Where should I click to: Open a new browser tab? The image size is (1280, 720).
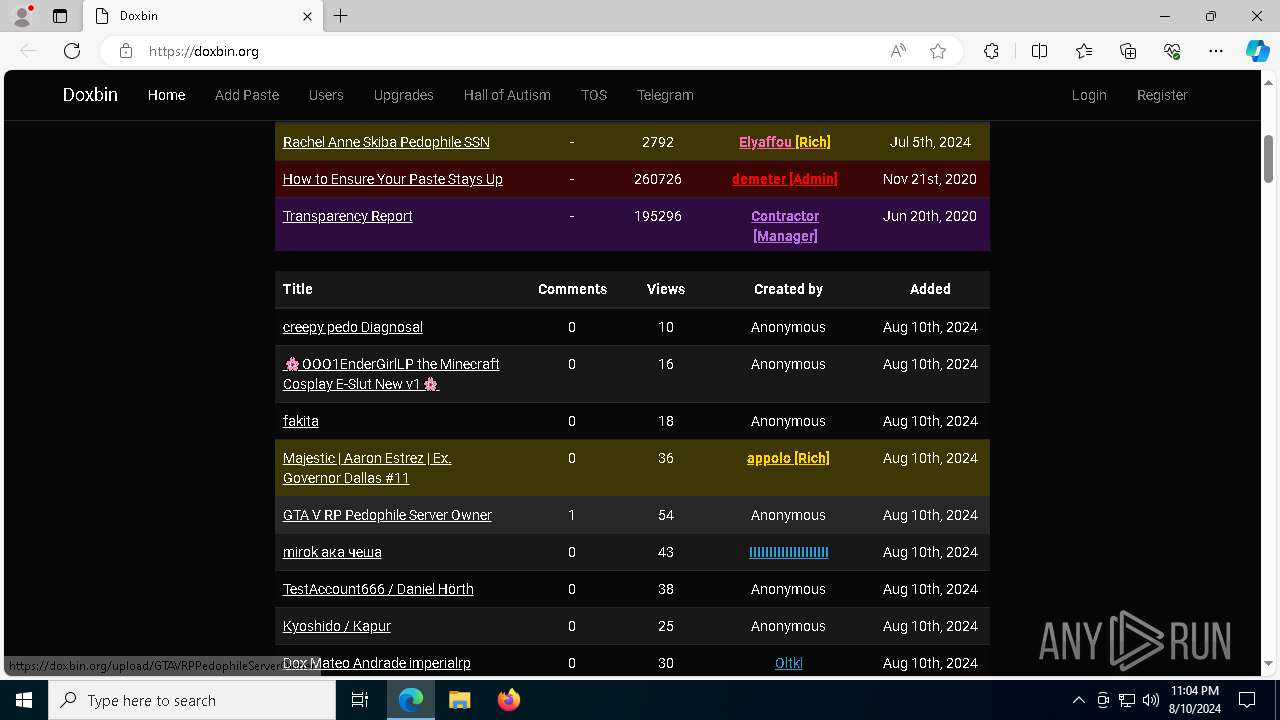[341, 16]
